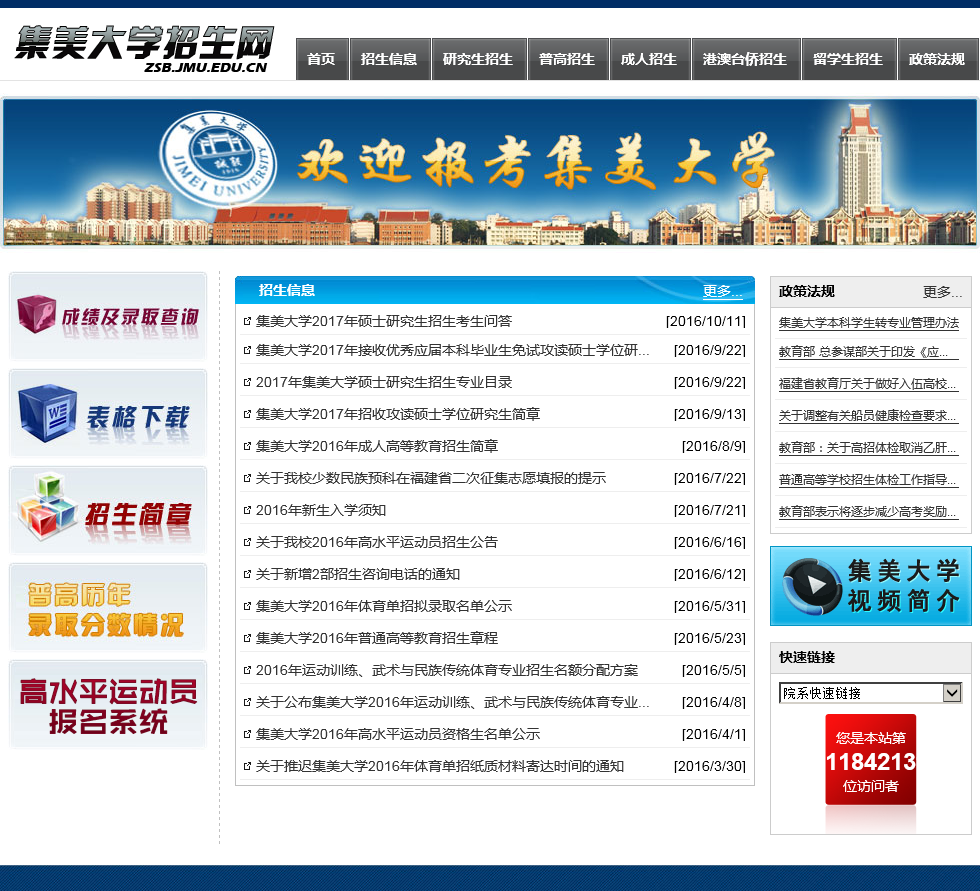Open 集美大学2016年成人高等教育招生简章
The image size is (980, 891).
(377, 446)
